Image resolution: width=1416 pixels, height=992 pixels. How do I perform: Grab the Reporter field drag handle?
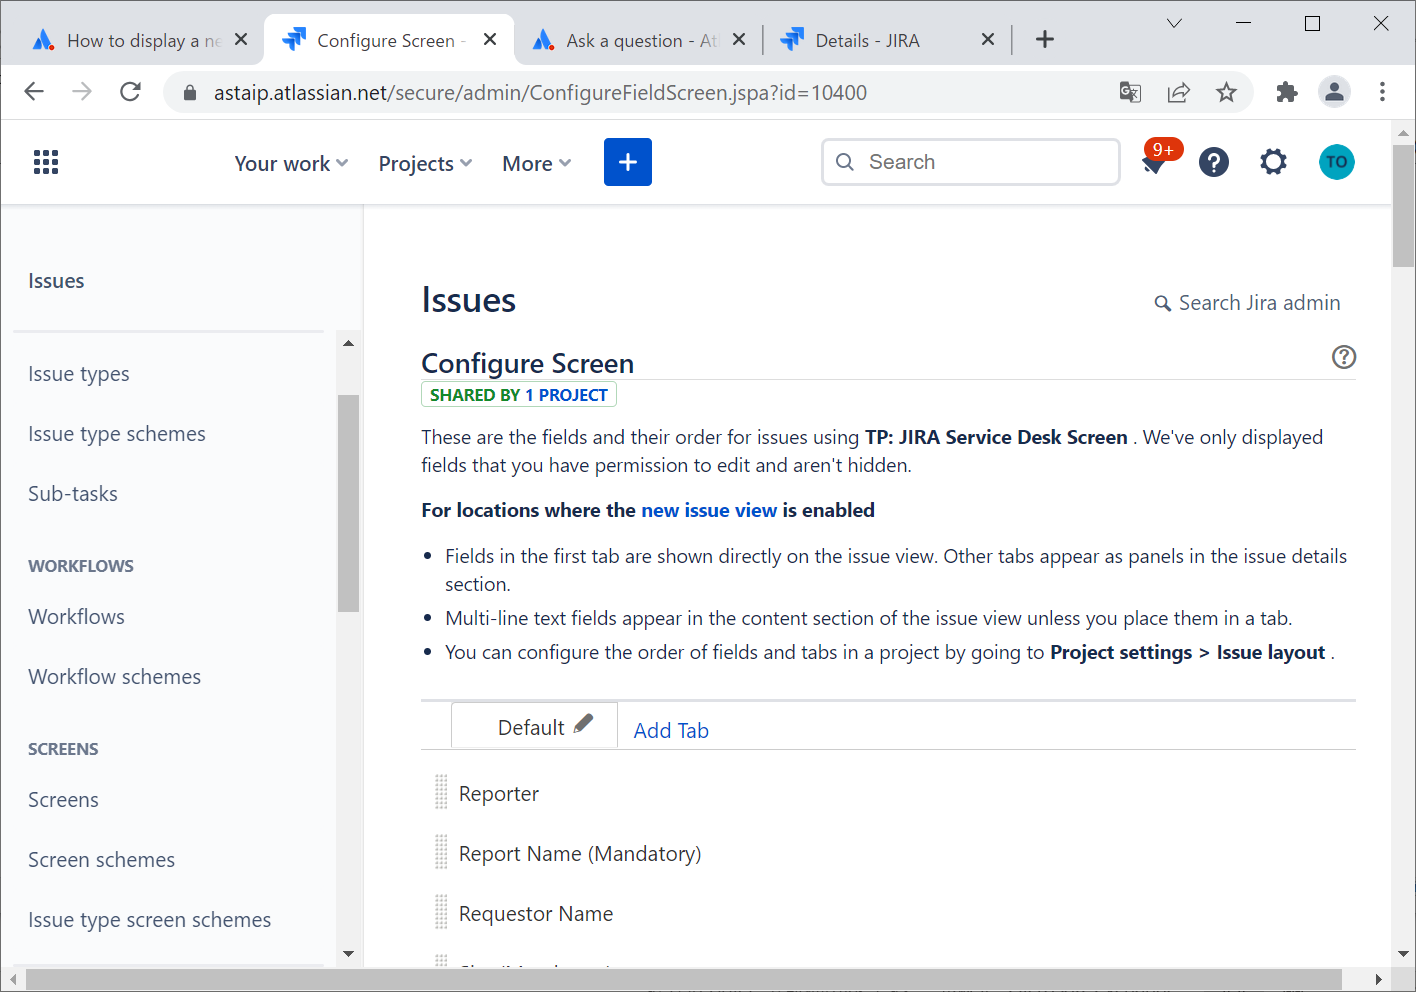(441, 792)
